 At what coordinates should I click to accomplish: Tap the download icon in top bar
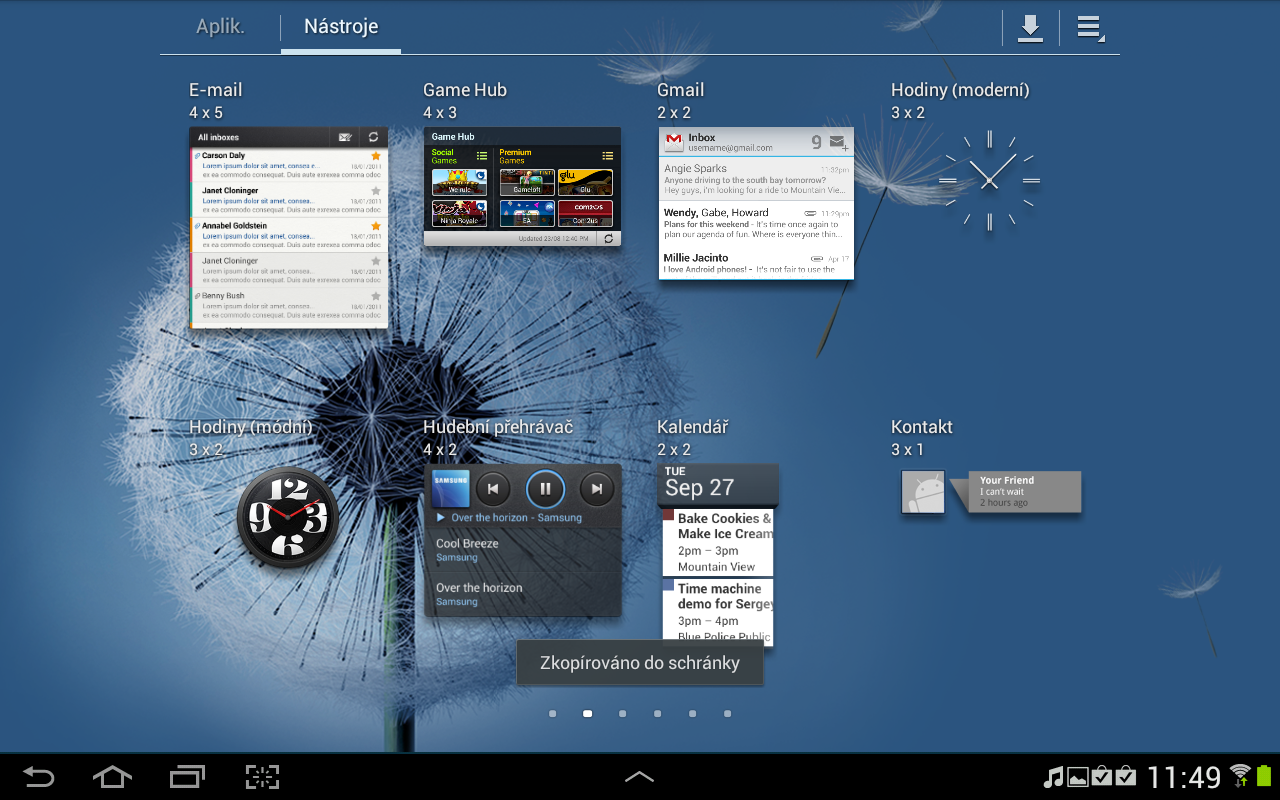coord(1030,28)
